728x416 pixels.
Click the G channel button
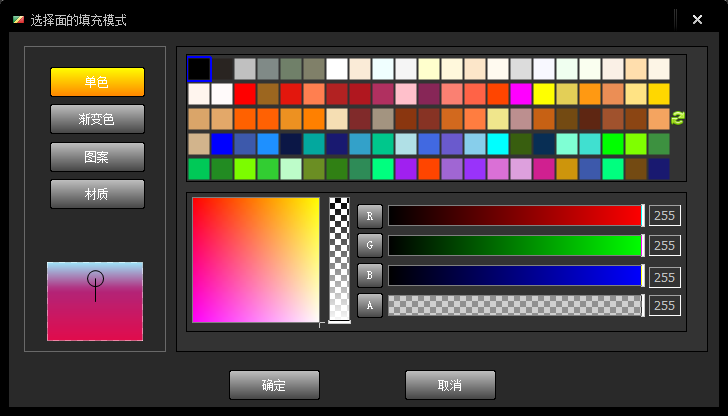coord(370,245)
